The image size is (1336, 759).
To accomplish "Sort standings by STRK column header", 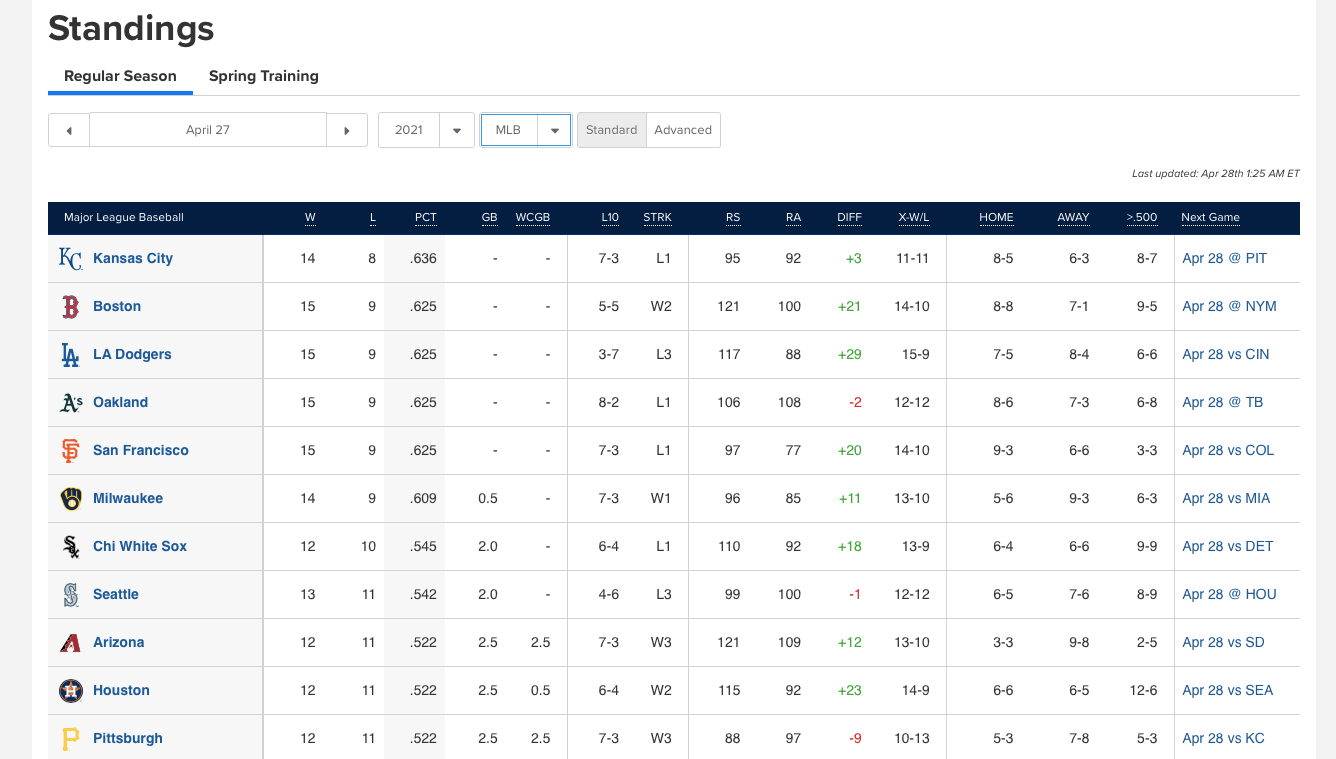I will coord(657,217).
